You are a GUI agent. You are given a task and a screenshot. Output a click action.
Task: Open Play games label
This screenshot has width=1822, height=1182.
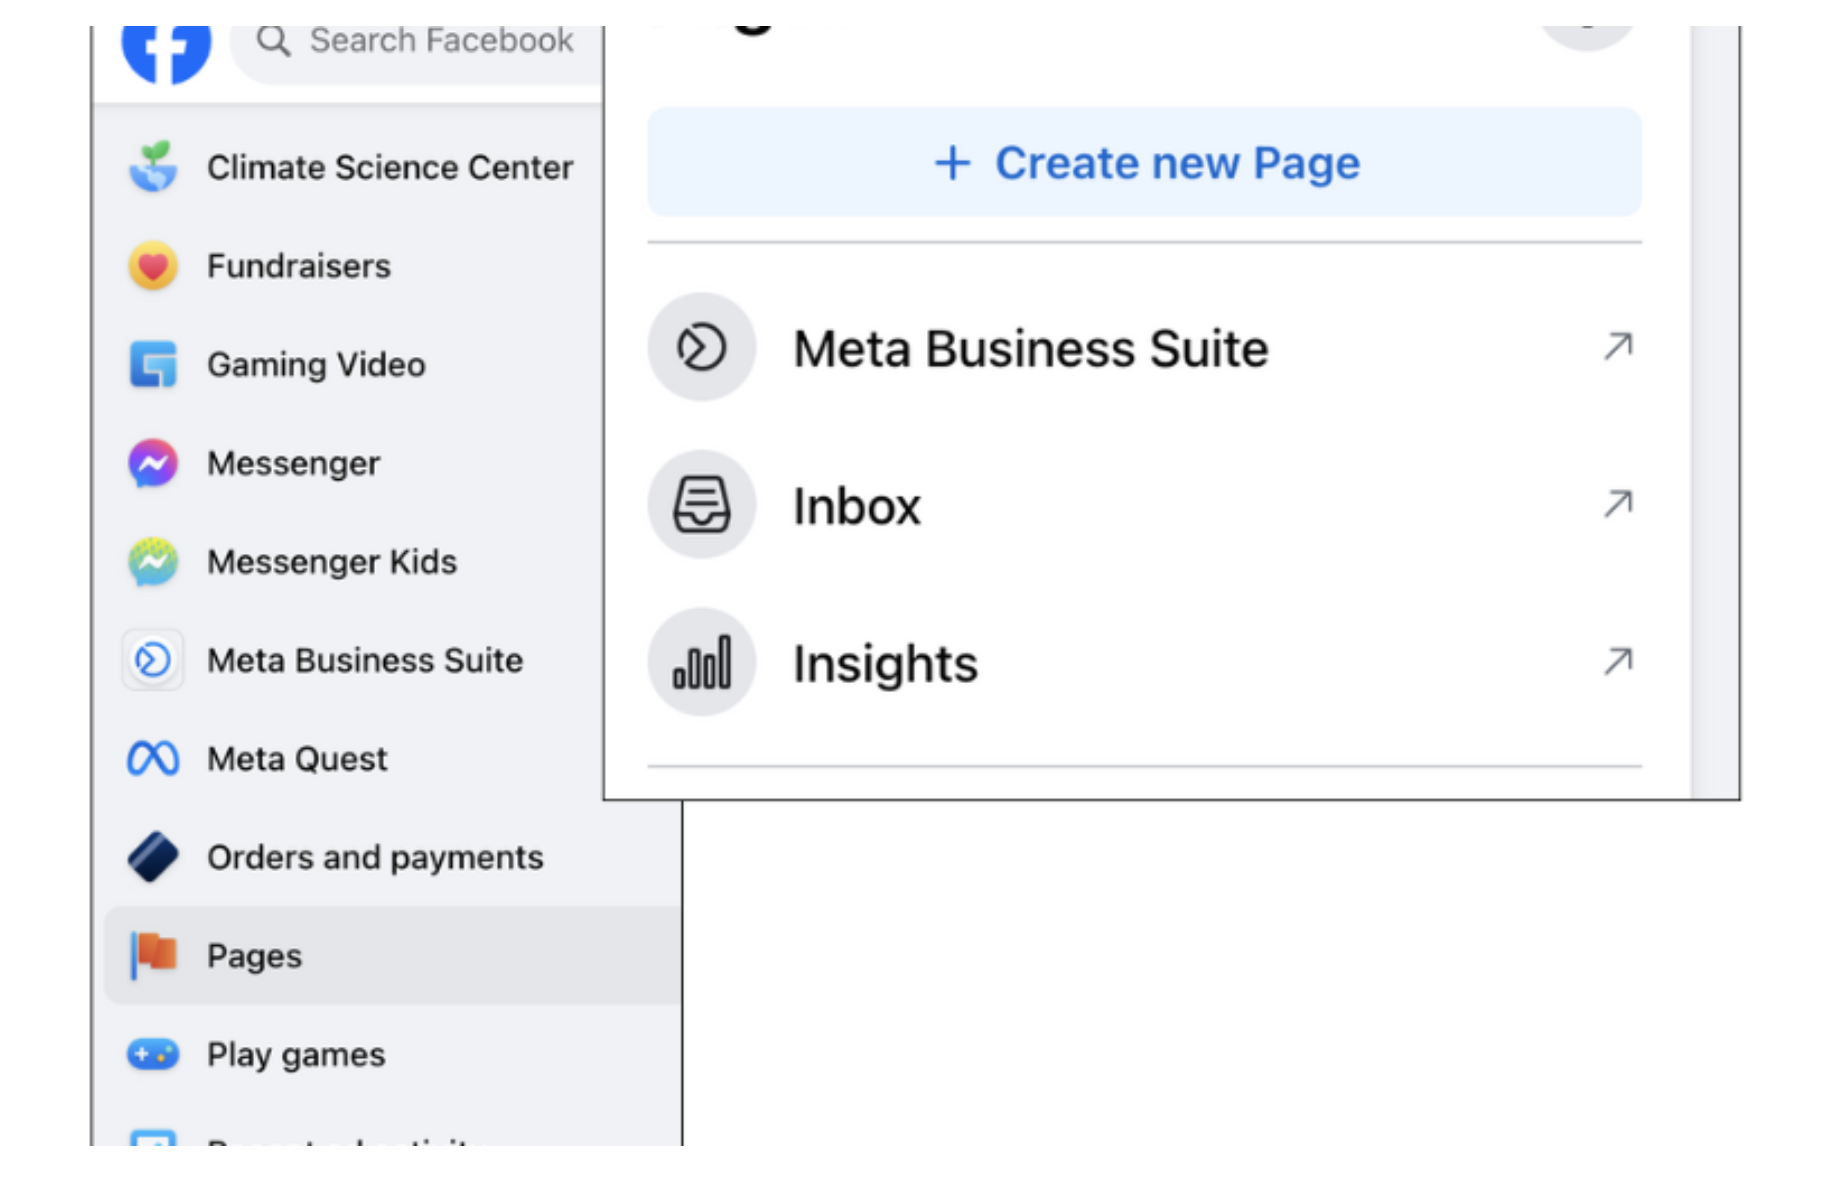click(x=296, y=1055)
